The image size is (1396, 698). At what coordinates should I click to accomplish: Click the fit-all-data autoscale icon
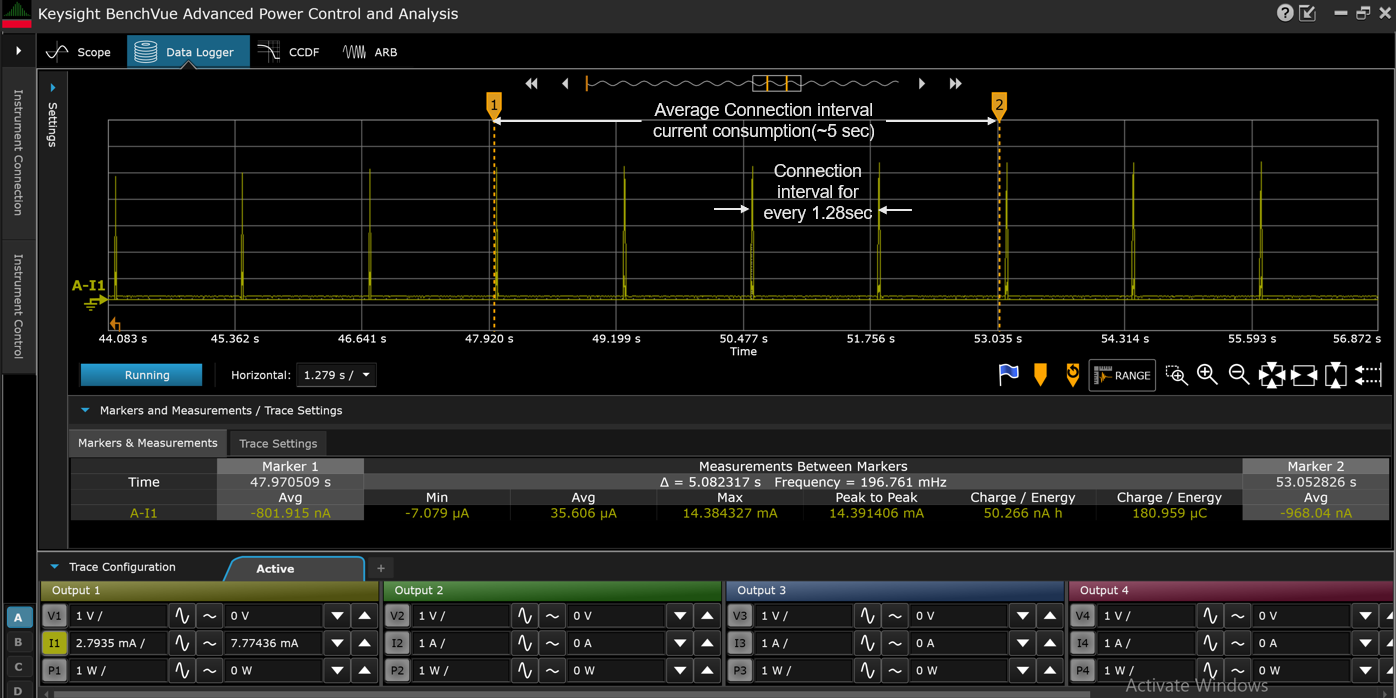tap(1272, 375)
